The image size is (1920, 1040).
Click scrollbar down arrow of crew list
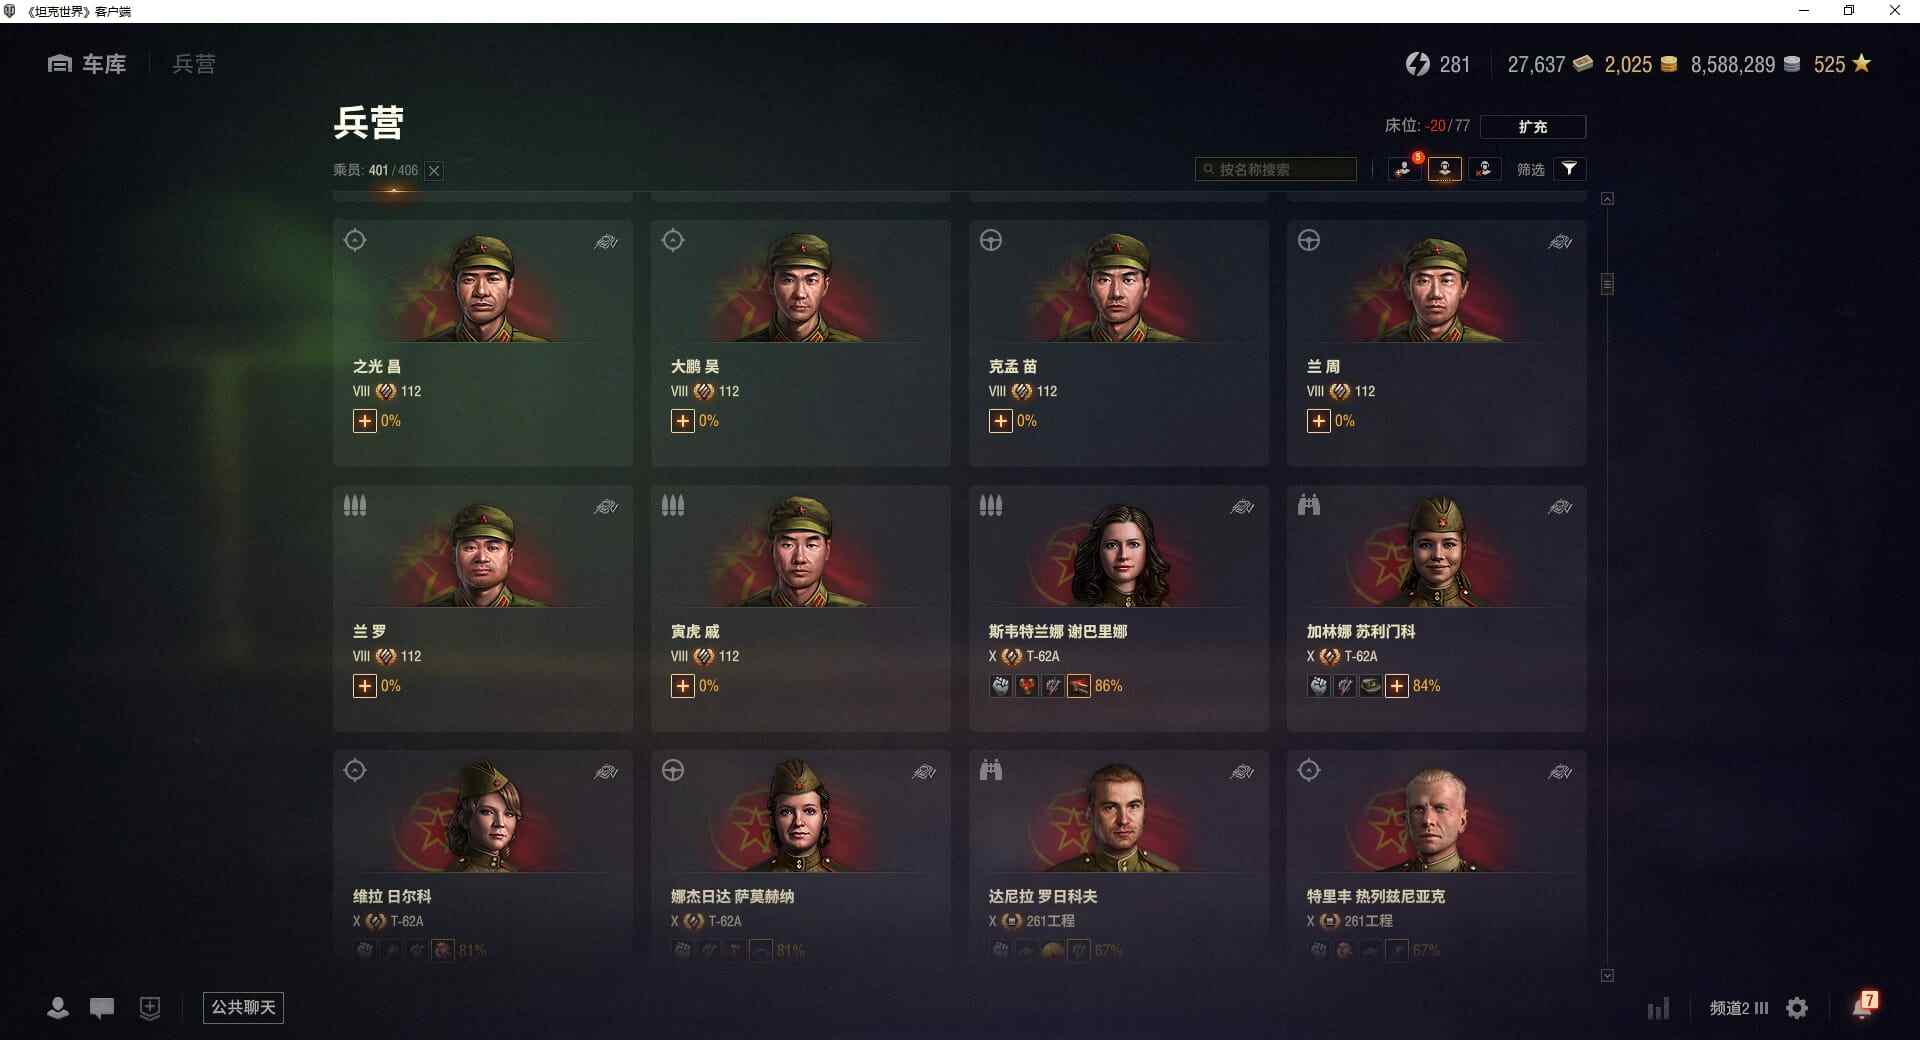[x=1607, y=975]
